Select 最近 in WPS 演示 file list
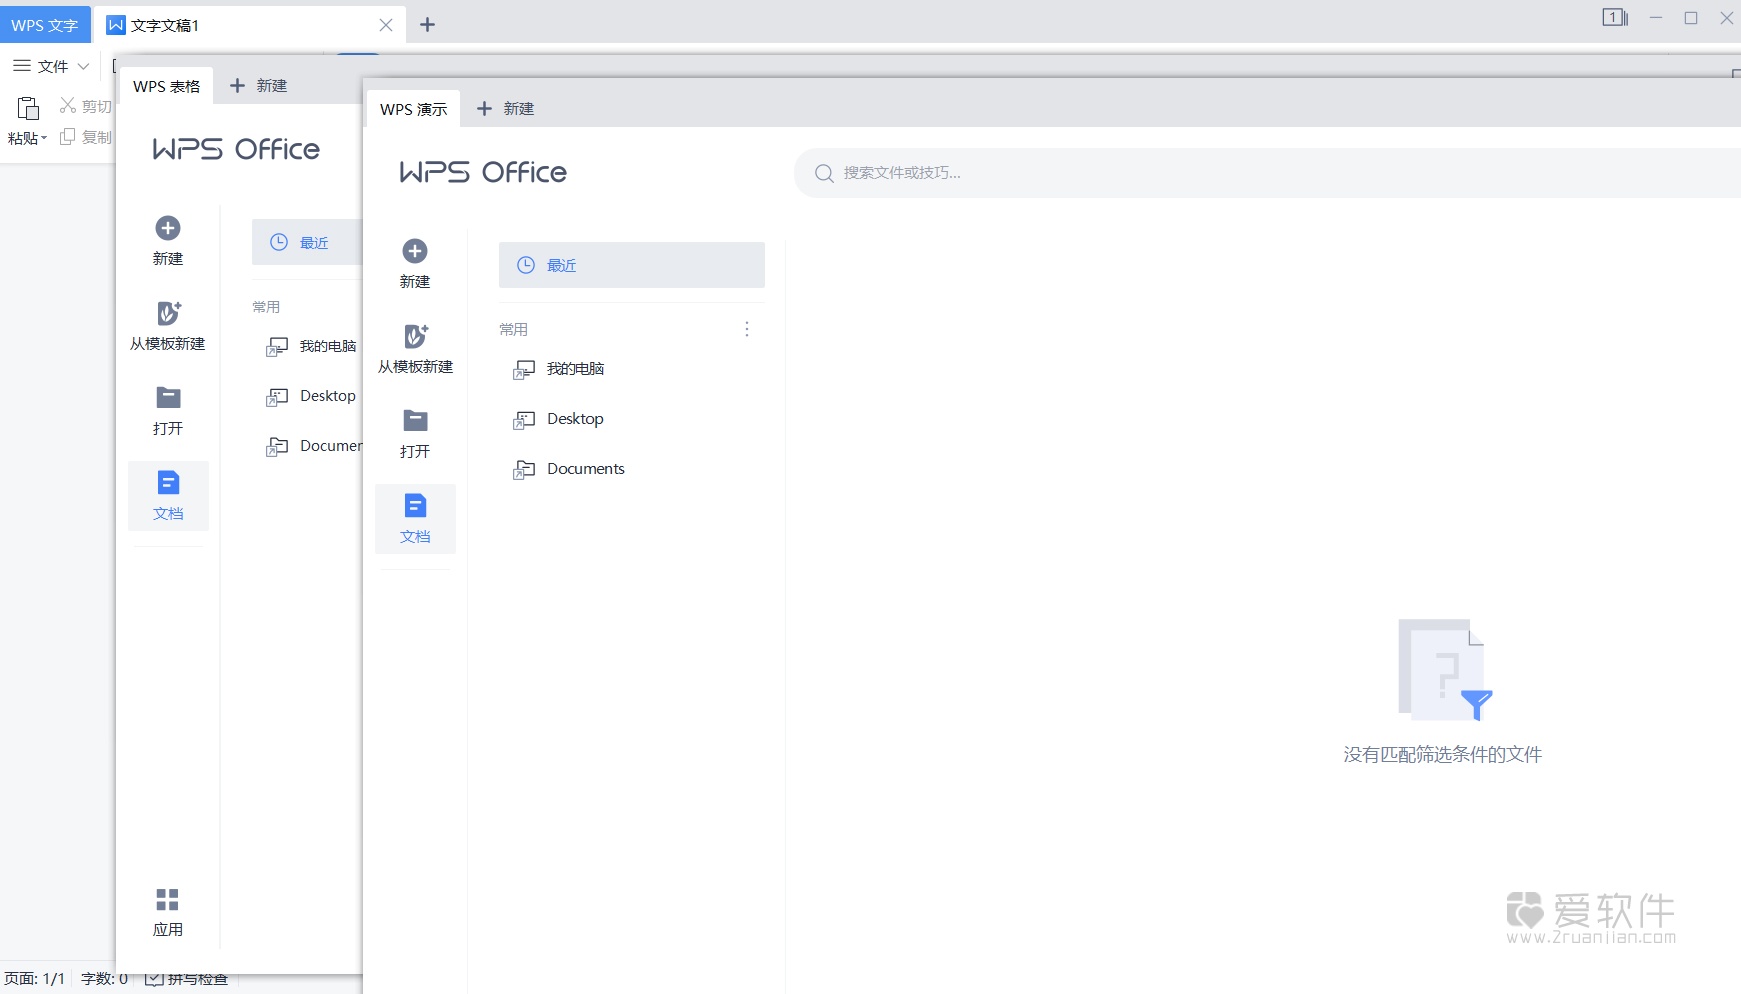The height and width of the screenshot is (994, 1741). click(631, 265)
